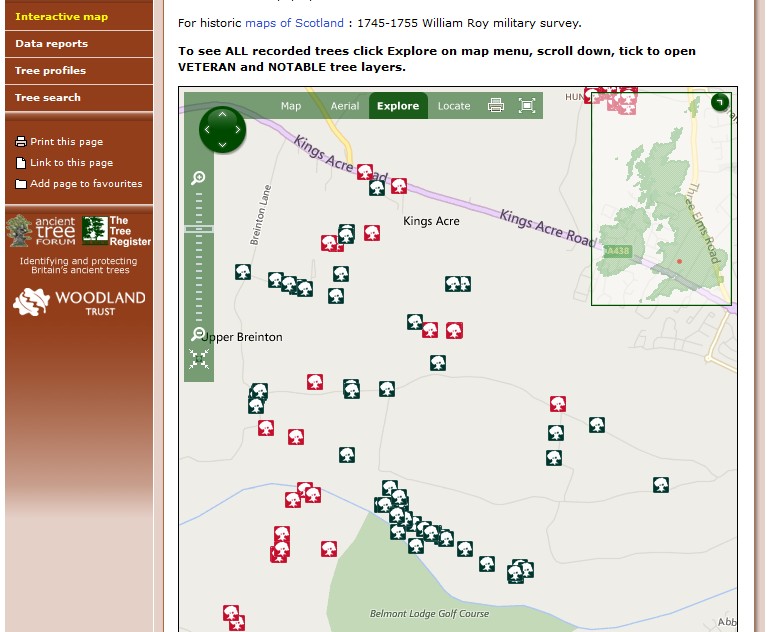Click the zoom-to-full-extent arrows icon
Viewport: 767px width, 632px height.
(199, 359)
